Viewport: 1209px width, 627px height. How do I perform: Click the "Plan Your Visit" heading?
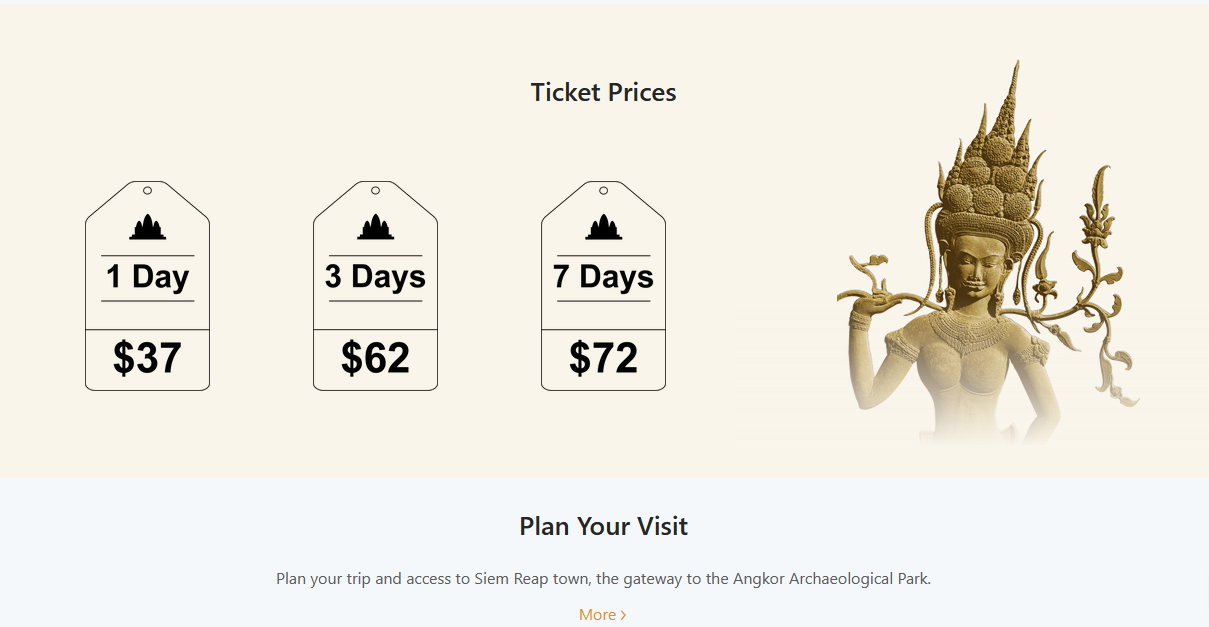(x=603, y=526)
